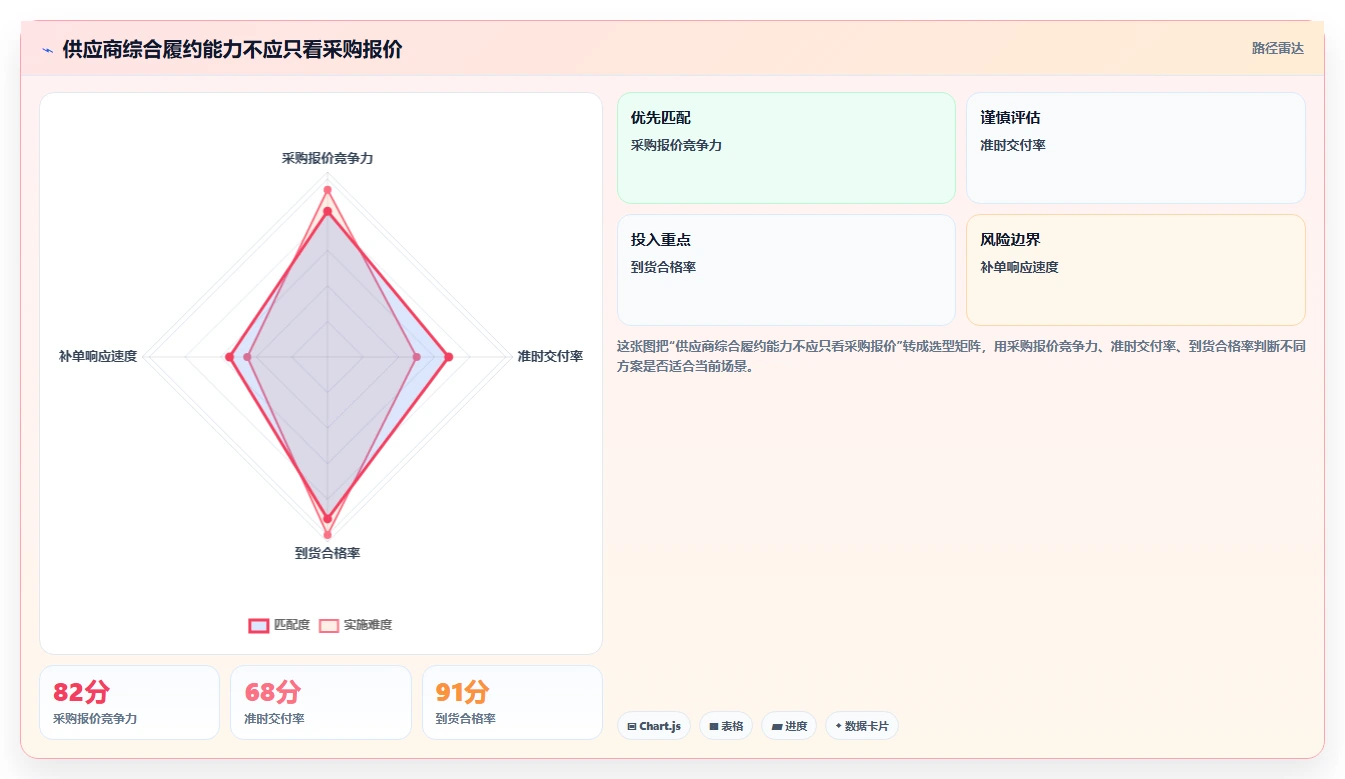Viewport: 1345px width, 779px height.
Task: Click 准时交付率 text in 谨慎评估 card
Action: point(1013,145)
